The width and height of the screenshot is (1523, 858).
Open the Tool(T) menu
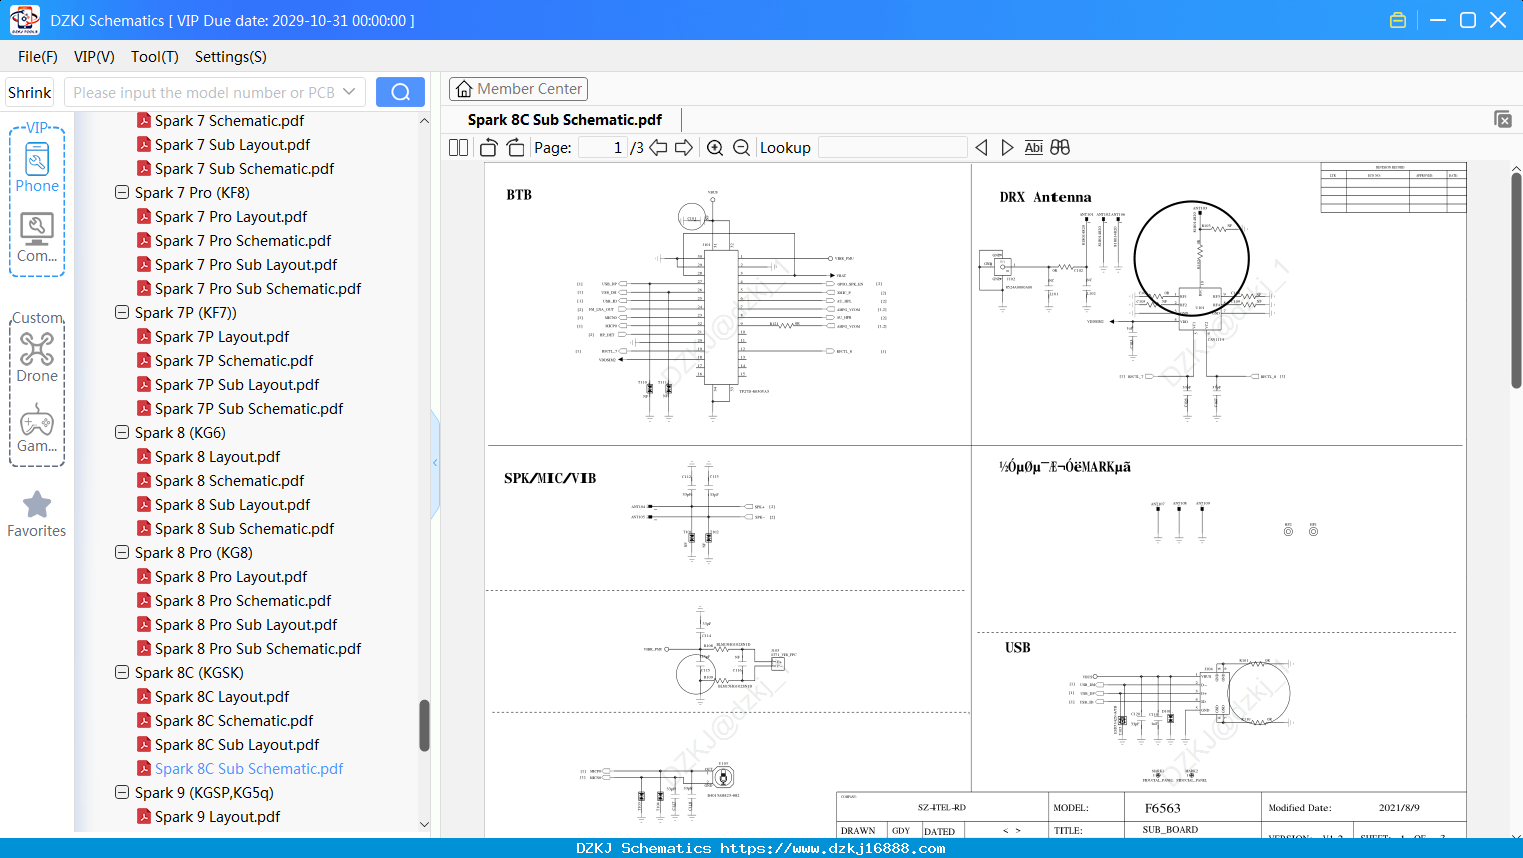click(x=155, y=57)
